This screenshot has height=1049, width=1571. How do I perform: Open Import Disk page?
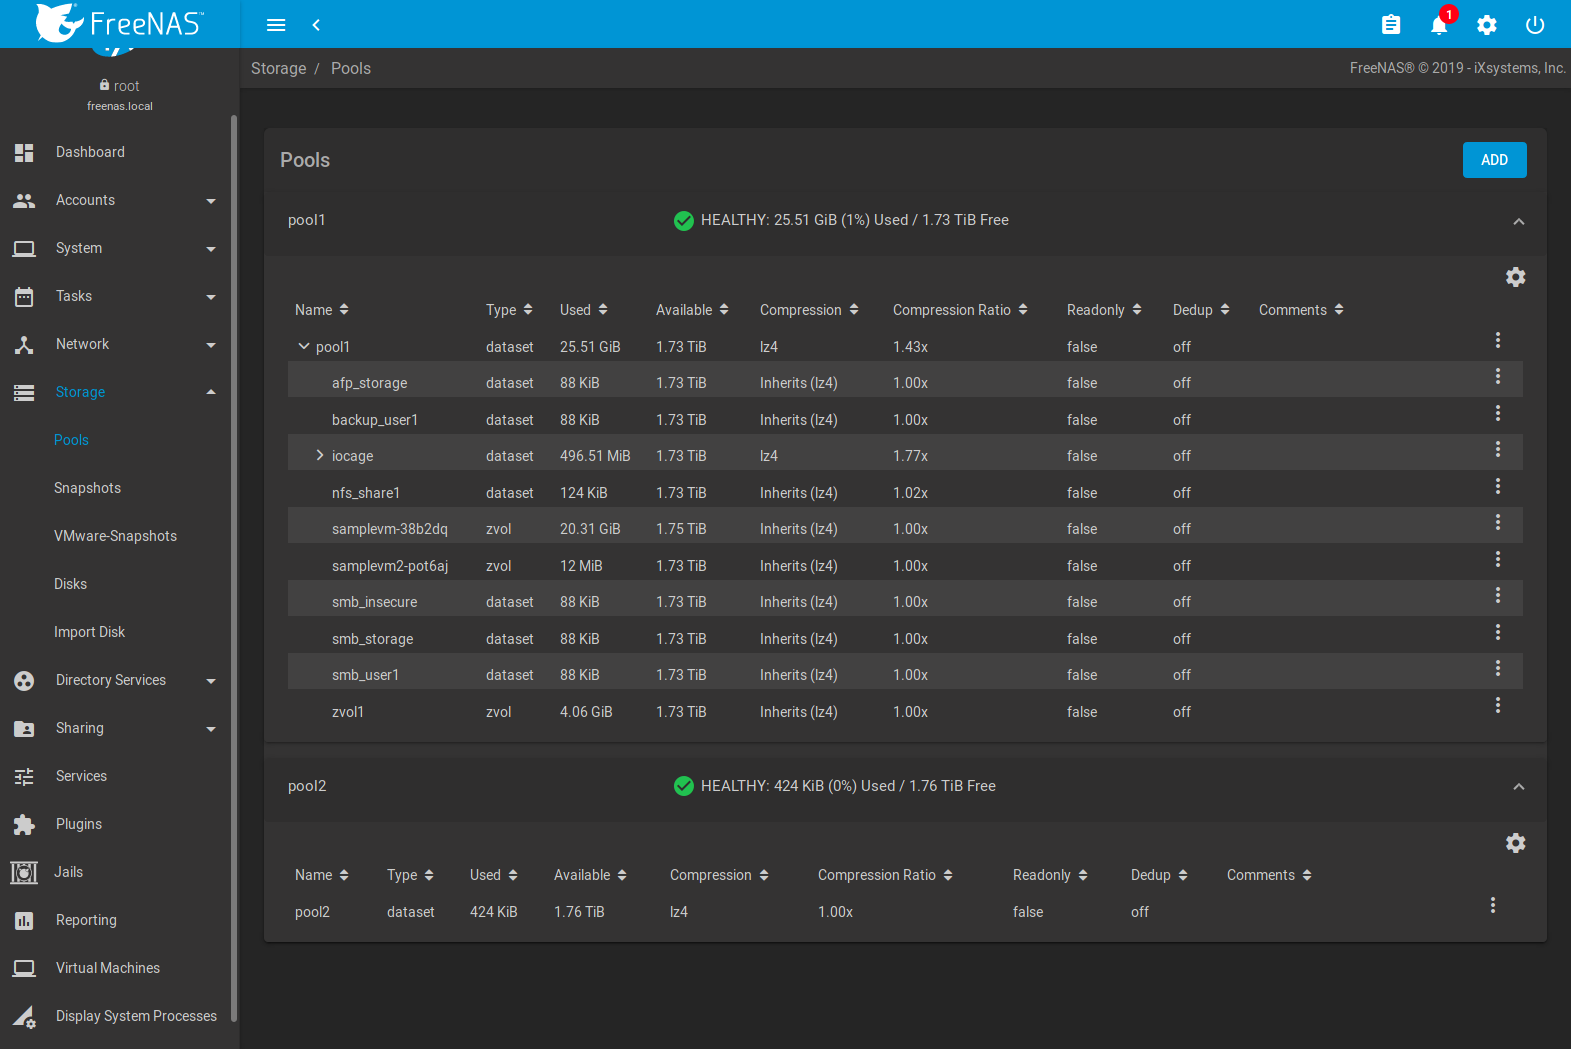[89, 632]
